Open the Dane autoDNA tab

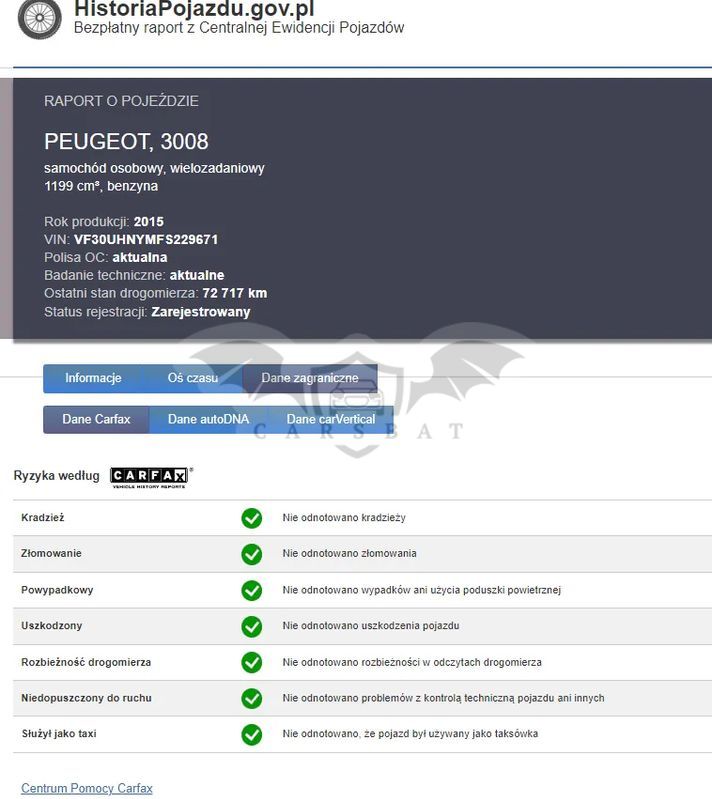click(x=208, y=419)
